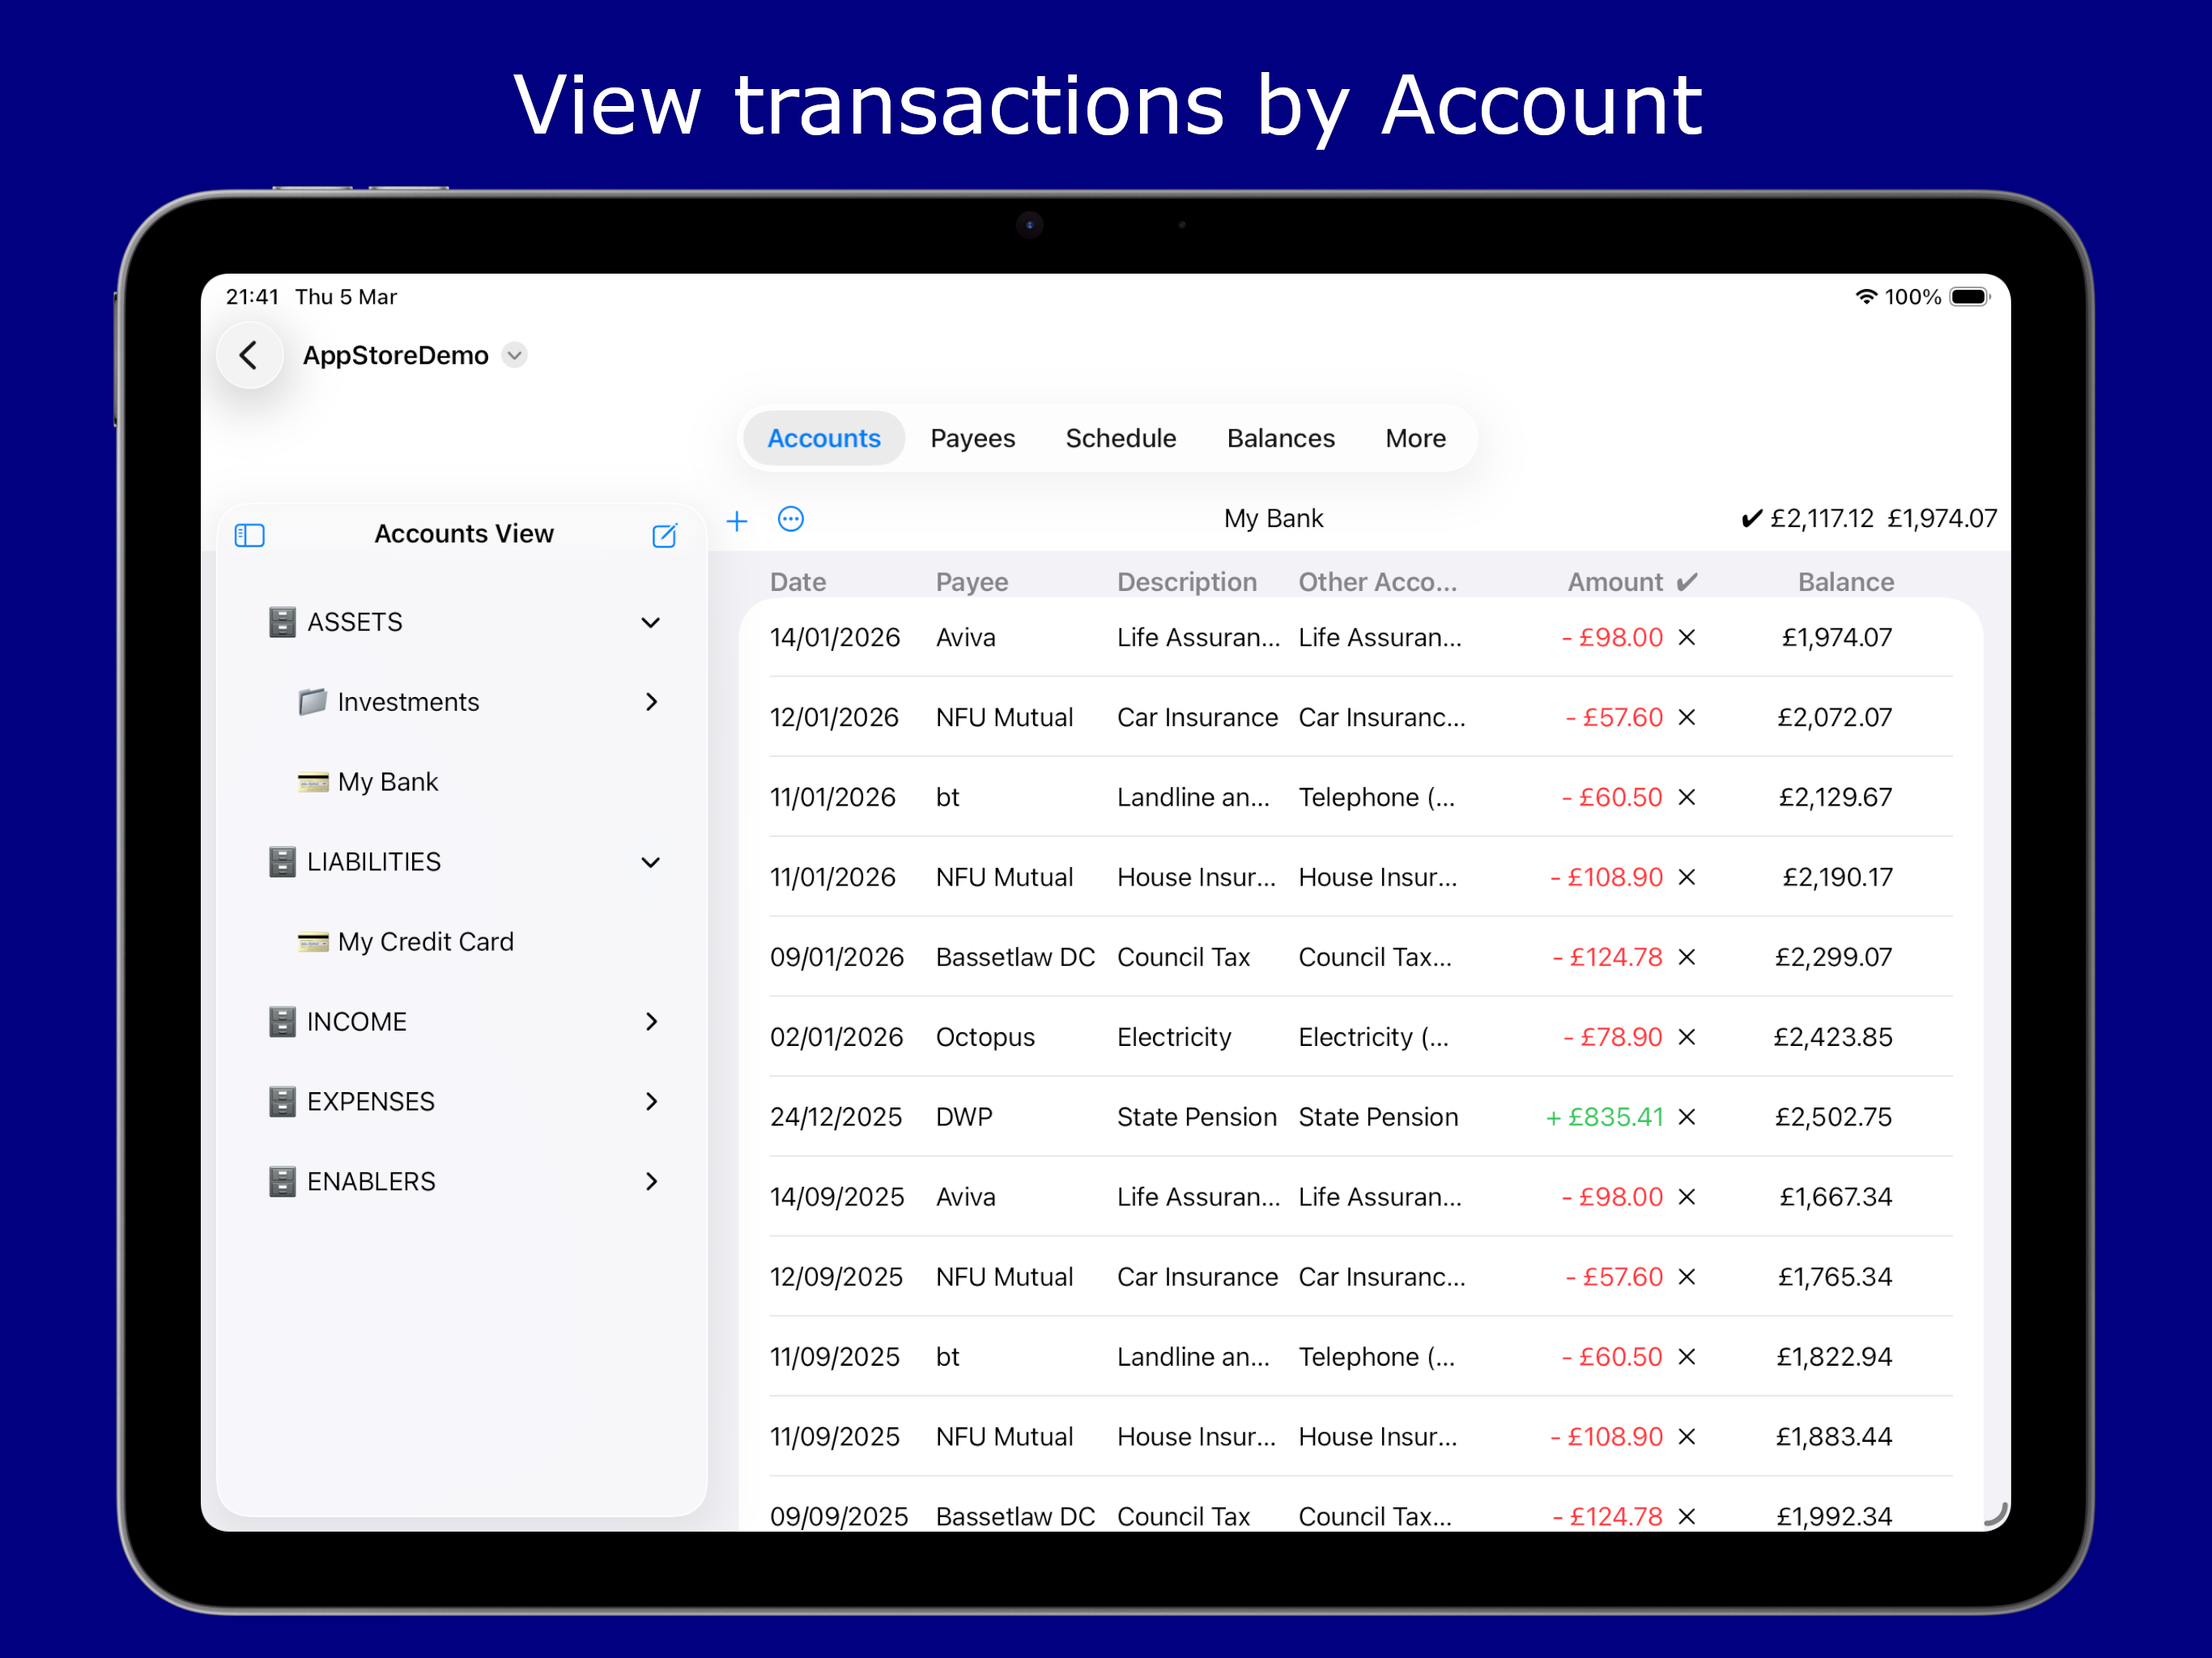
Task: Click the Electricity description cell
Action: (x=1174, y=1037)
